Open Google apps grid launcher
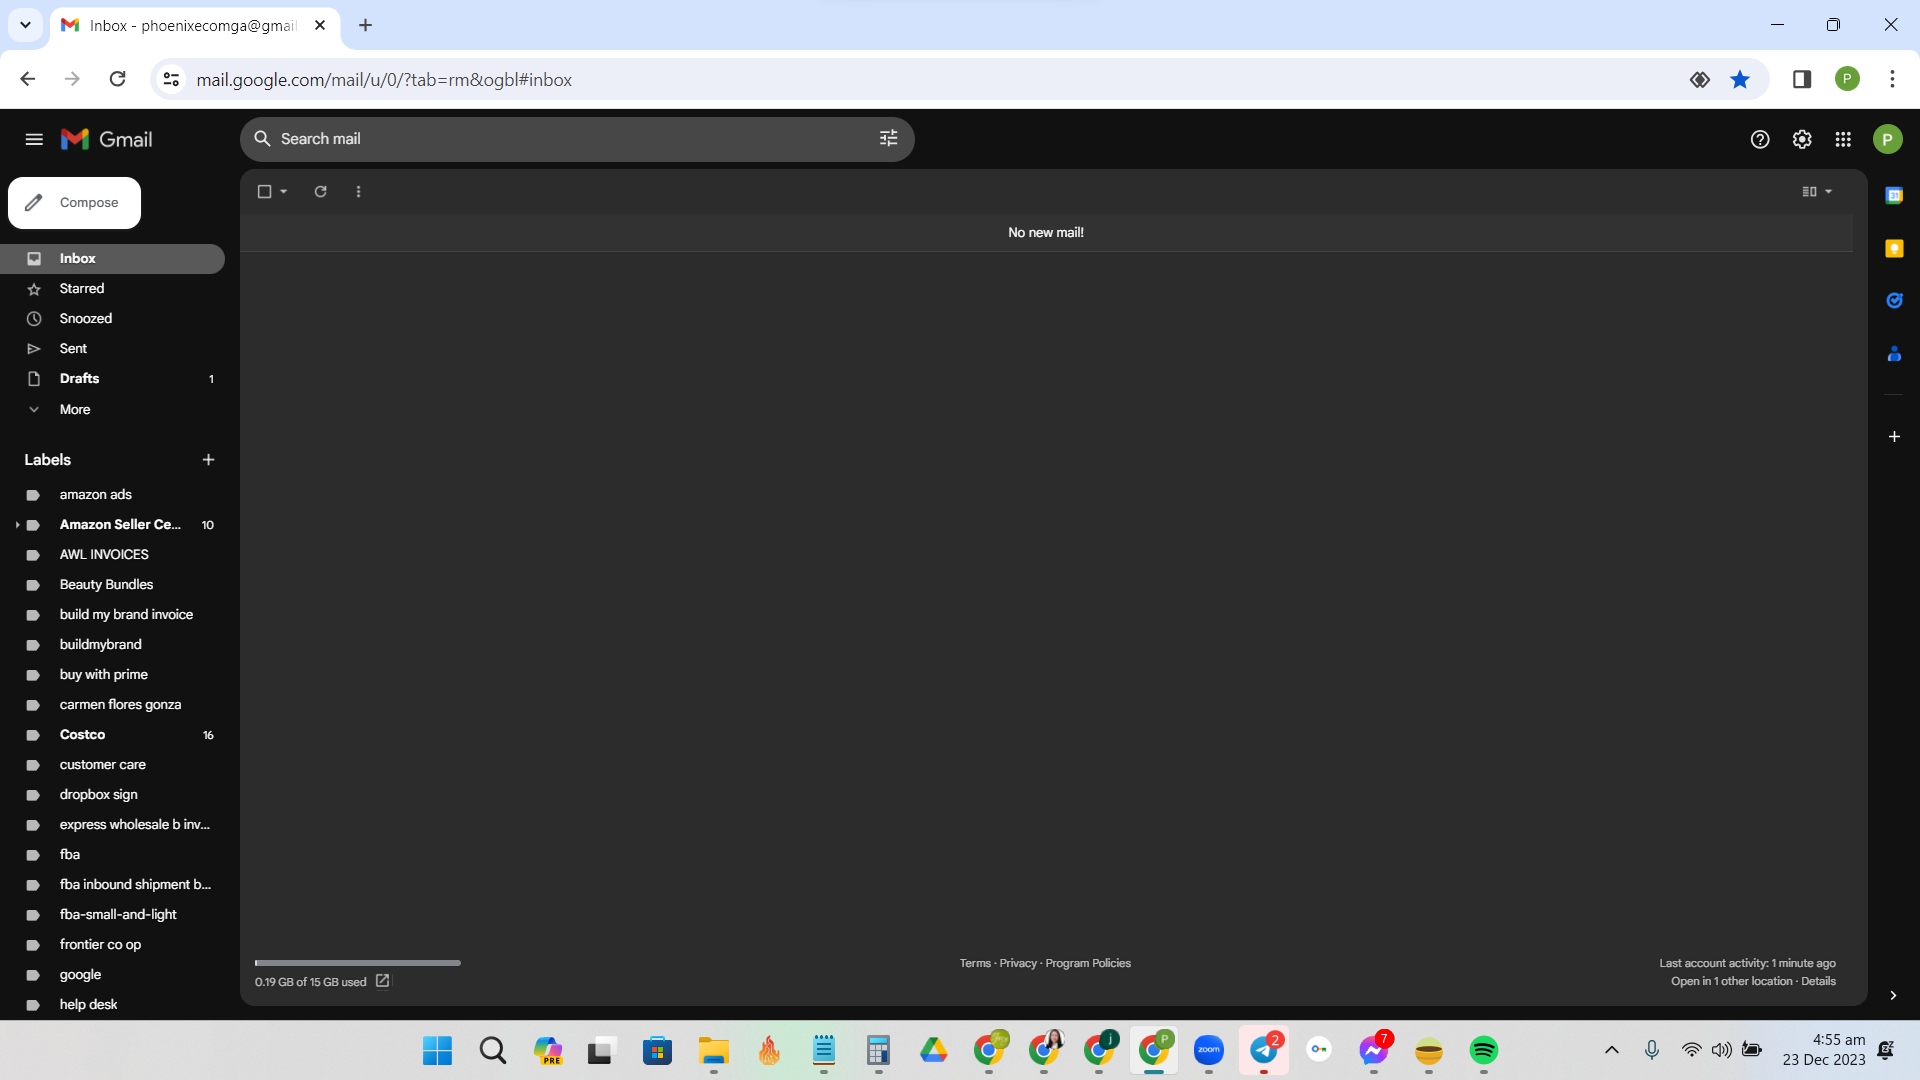Screen dimensions: 1920x1080 click(1843, 140)
